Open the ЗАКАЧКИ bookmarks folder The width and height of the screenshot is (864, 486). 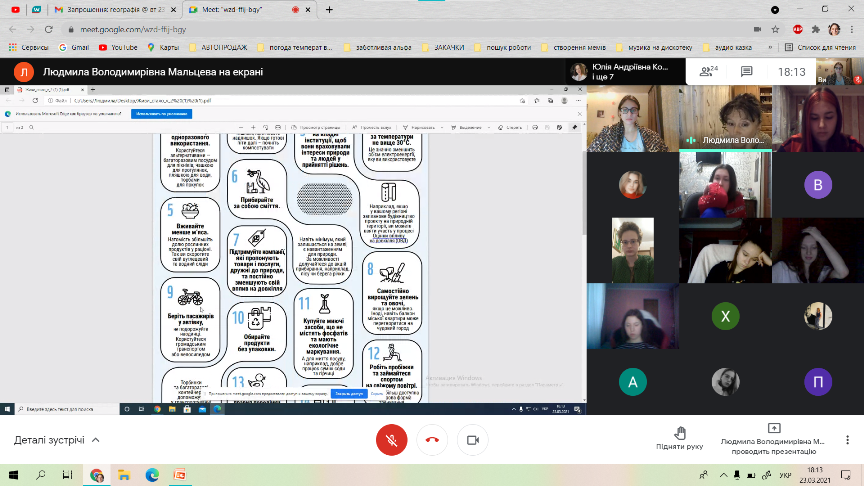[x=443, y=47]
